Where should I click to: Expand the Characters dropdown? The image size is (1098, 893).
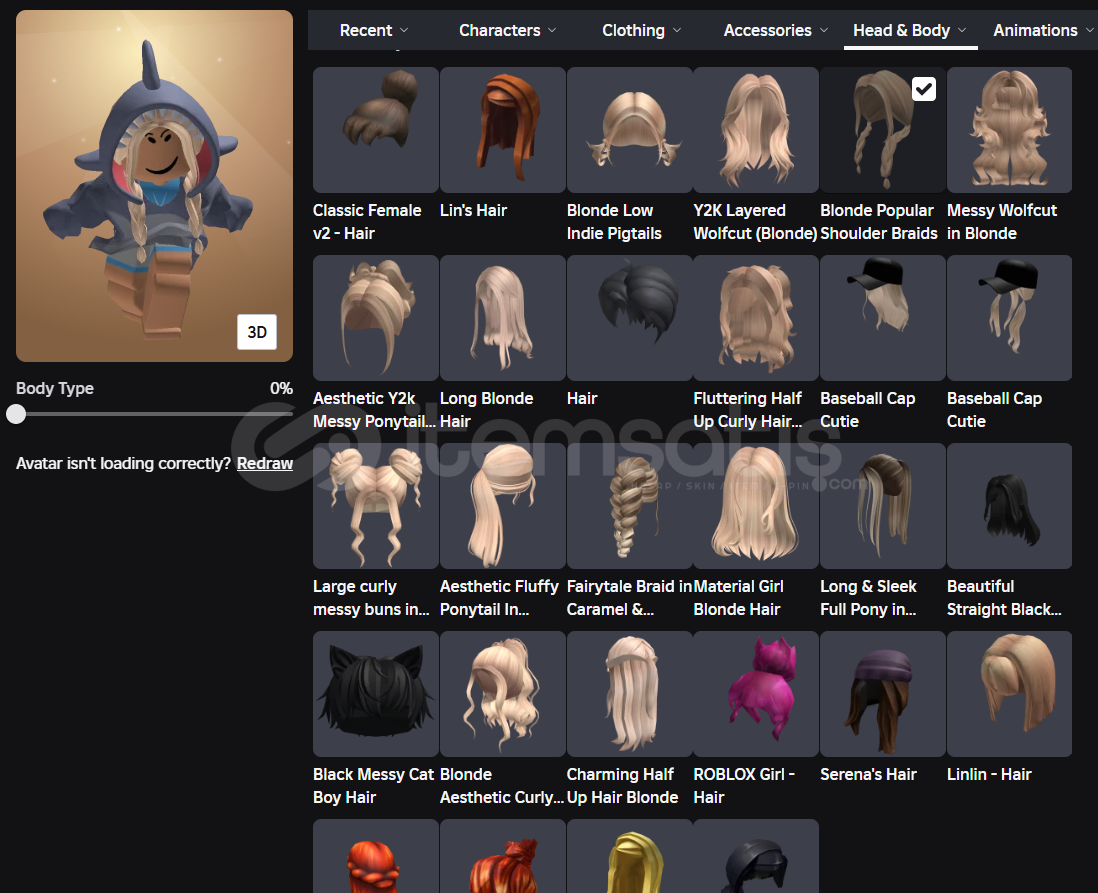pos(507,30)
